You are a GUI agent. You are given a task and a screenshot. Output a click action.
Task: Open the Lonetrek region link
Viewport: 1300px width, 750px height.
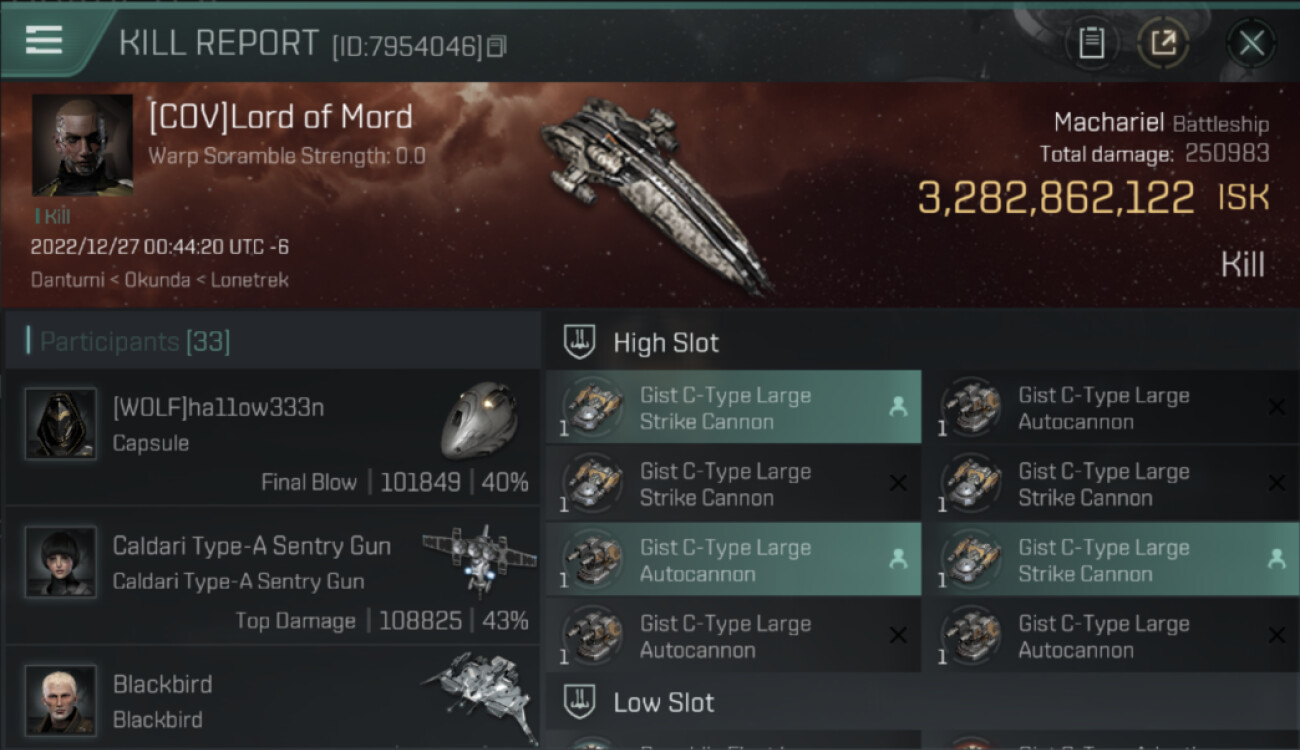(x=250, y=280)
